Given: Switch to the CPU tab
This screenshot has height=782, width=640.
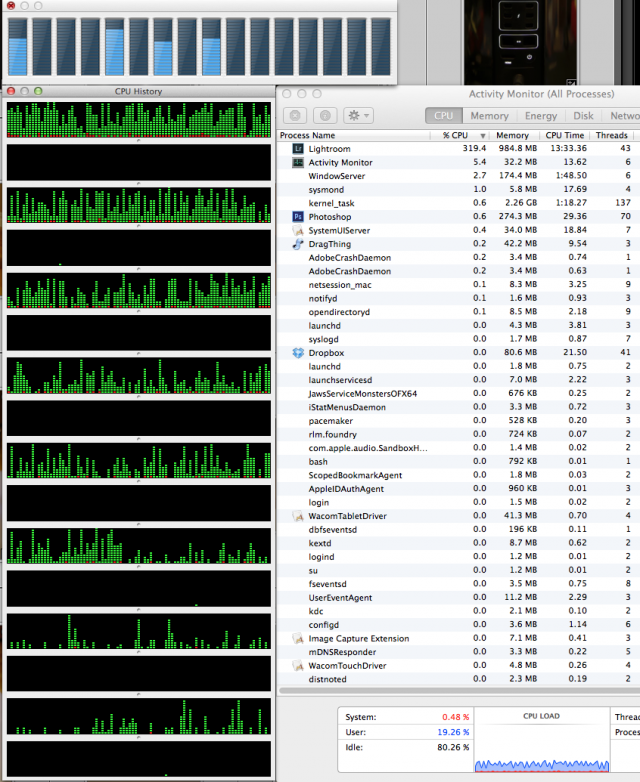Looking at the screenshot, I should point(443,116).
